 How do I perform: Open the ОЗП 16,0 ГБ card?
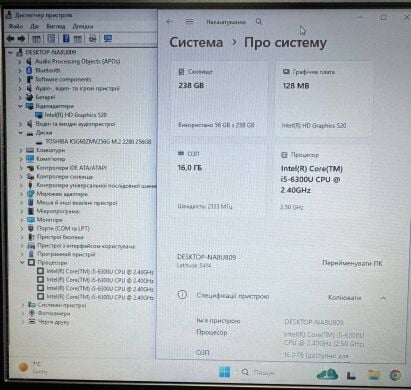[x=220, y=180]
